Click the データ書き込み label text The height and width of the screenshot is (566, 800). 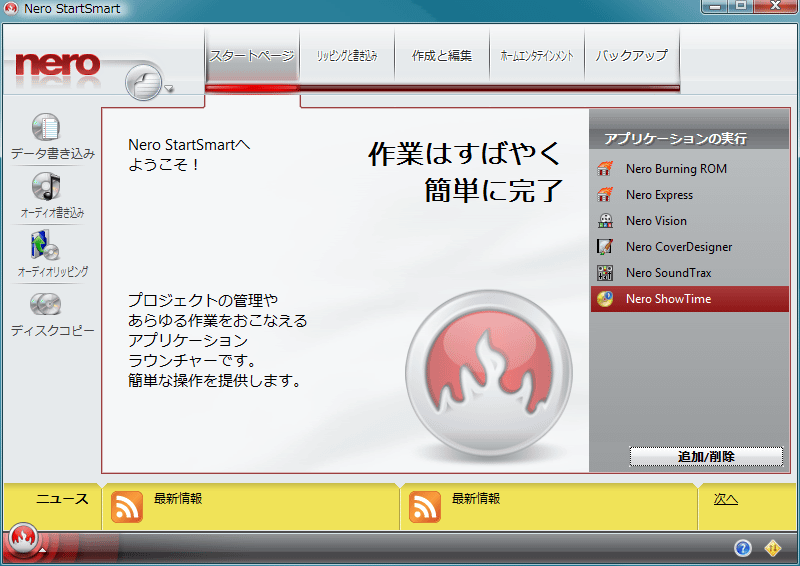(x=53, y=153)
